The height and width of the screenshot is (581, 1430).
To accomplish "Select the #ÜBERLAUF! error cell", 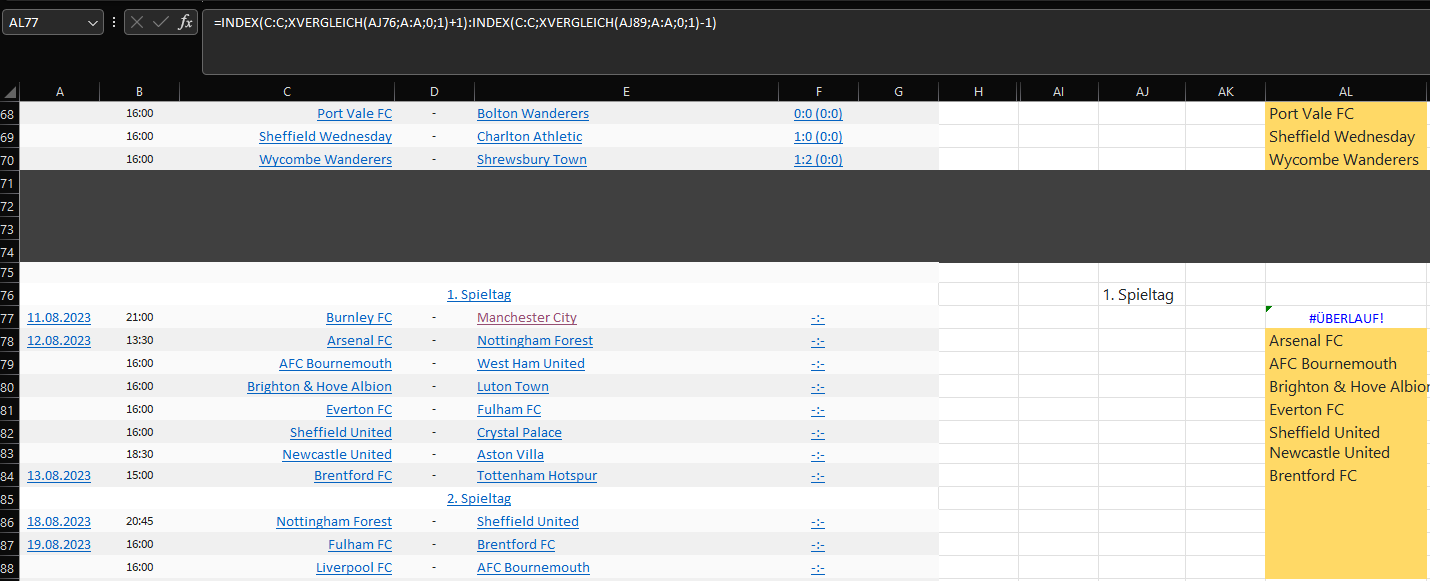I will point(1345,318).
